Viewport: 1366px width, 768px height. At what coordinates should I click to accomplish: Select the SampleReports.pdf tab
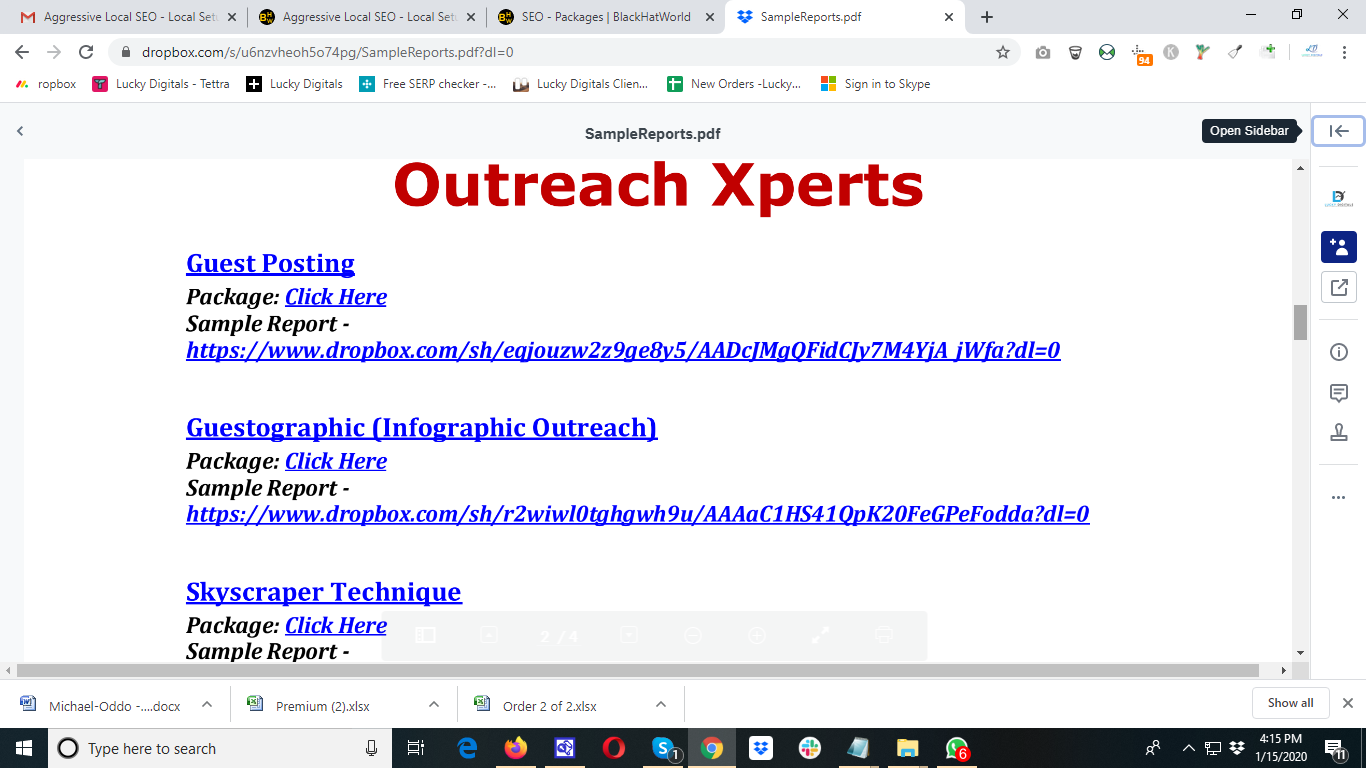click(845, 17)
